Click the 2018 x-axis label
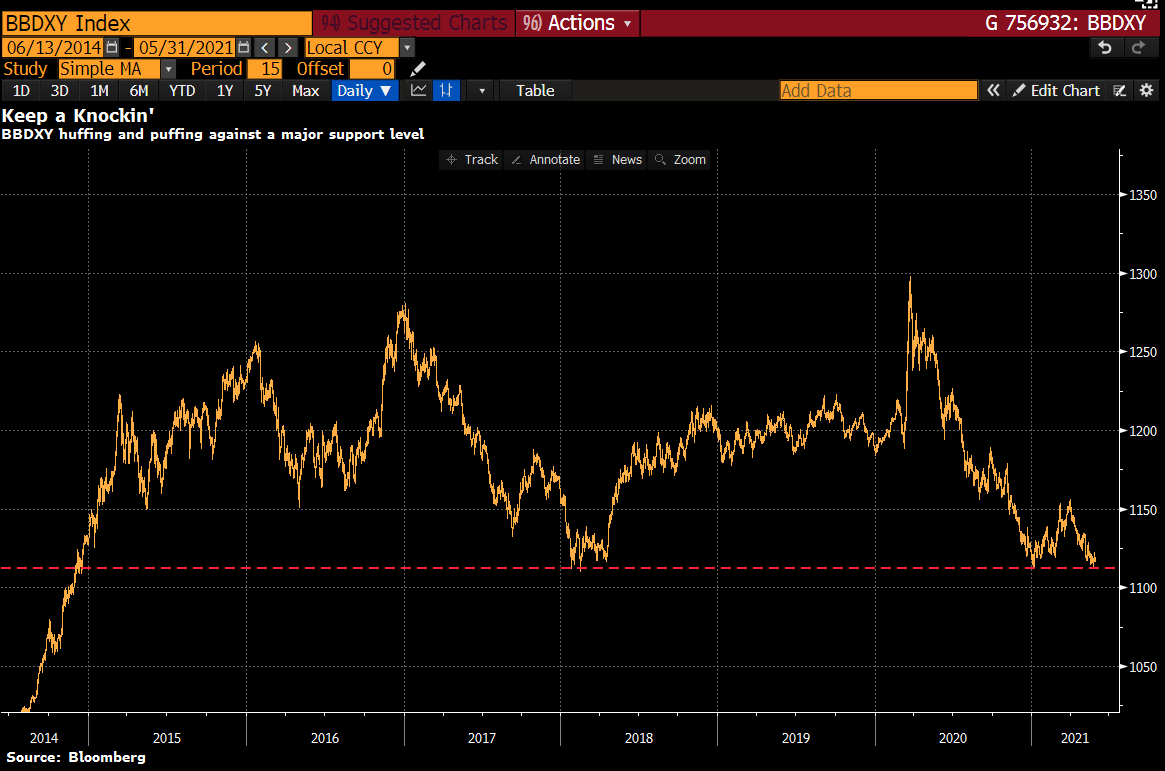The image size is (1165, 771). [x=639, y=738]
